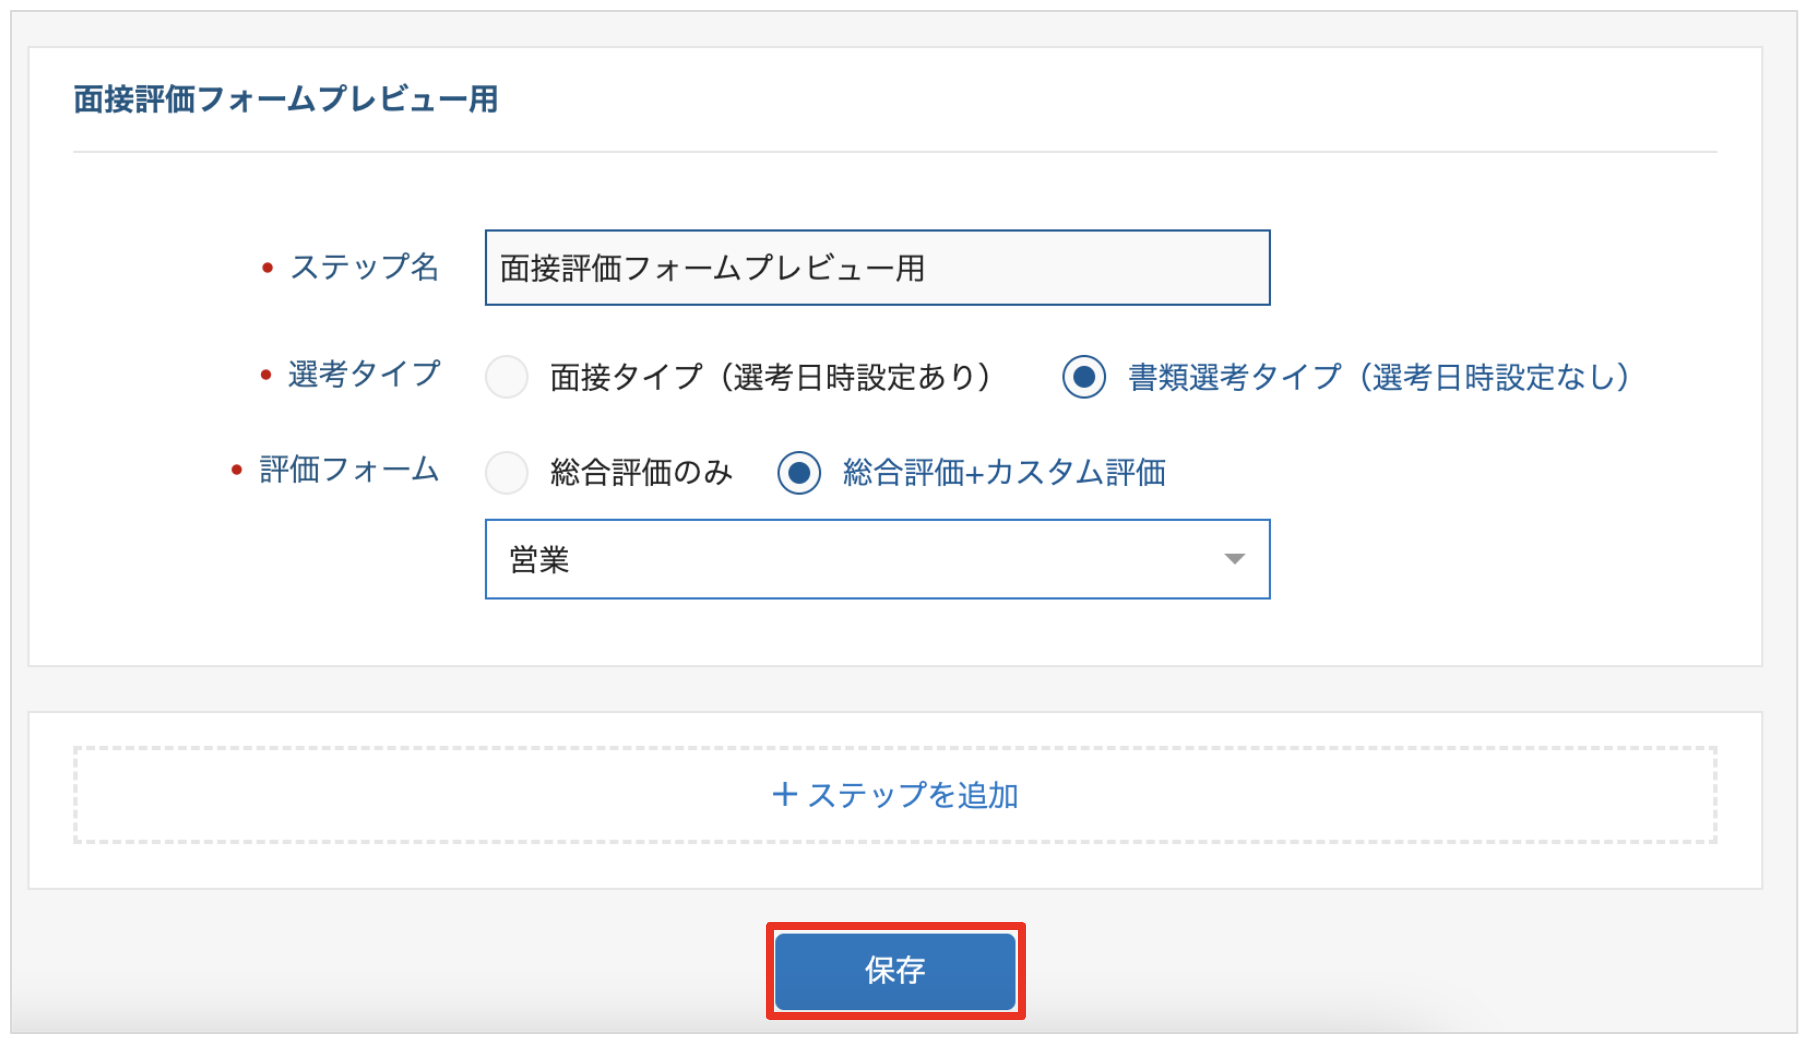Click the ステップ名 text input field
1812x1050 pixels.
pyautogui.click(x=877, y=268)
